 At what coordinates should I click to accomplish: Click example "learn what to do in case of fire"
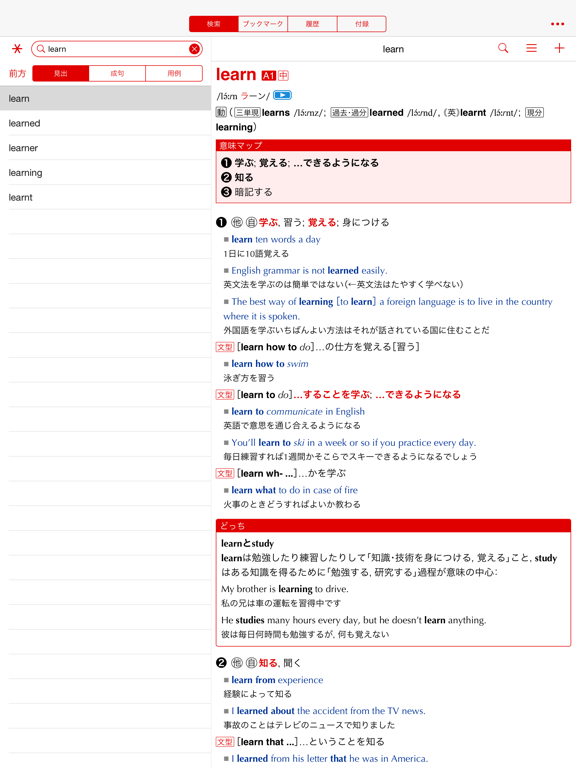point(294,490)
